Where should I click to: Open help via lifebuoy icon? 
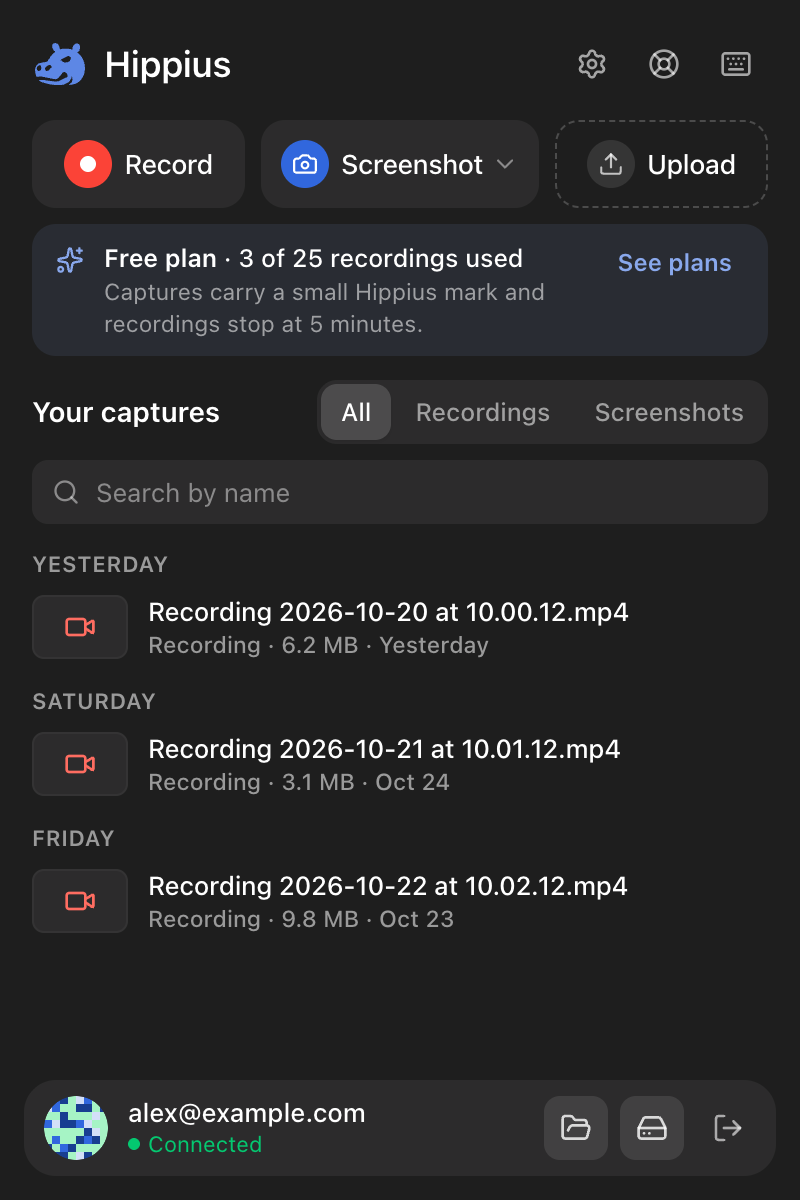664,64
